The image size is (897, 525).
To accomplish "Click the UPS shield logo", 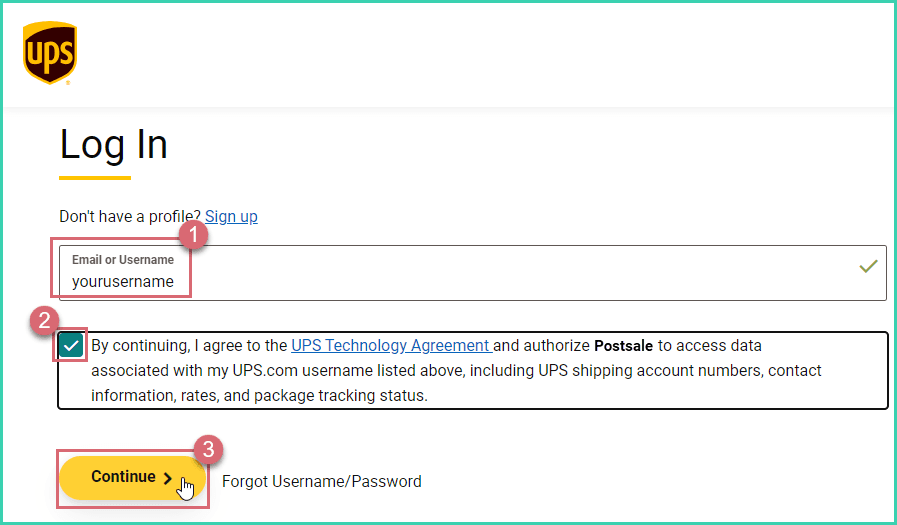I will coord(49,53).
